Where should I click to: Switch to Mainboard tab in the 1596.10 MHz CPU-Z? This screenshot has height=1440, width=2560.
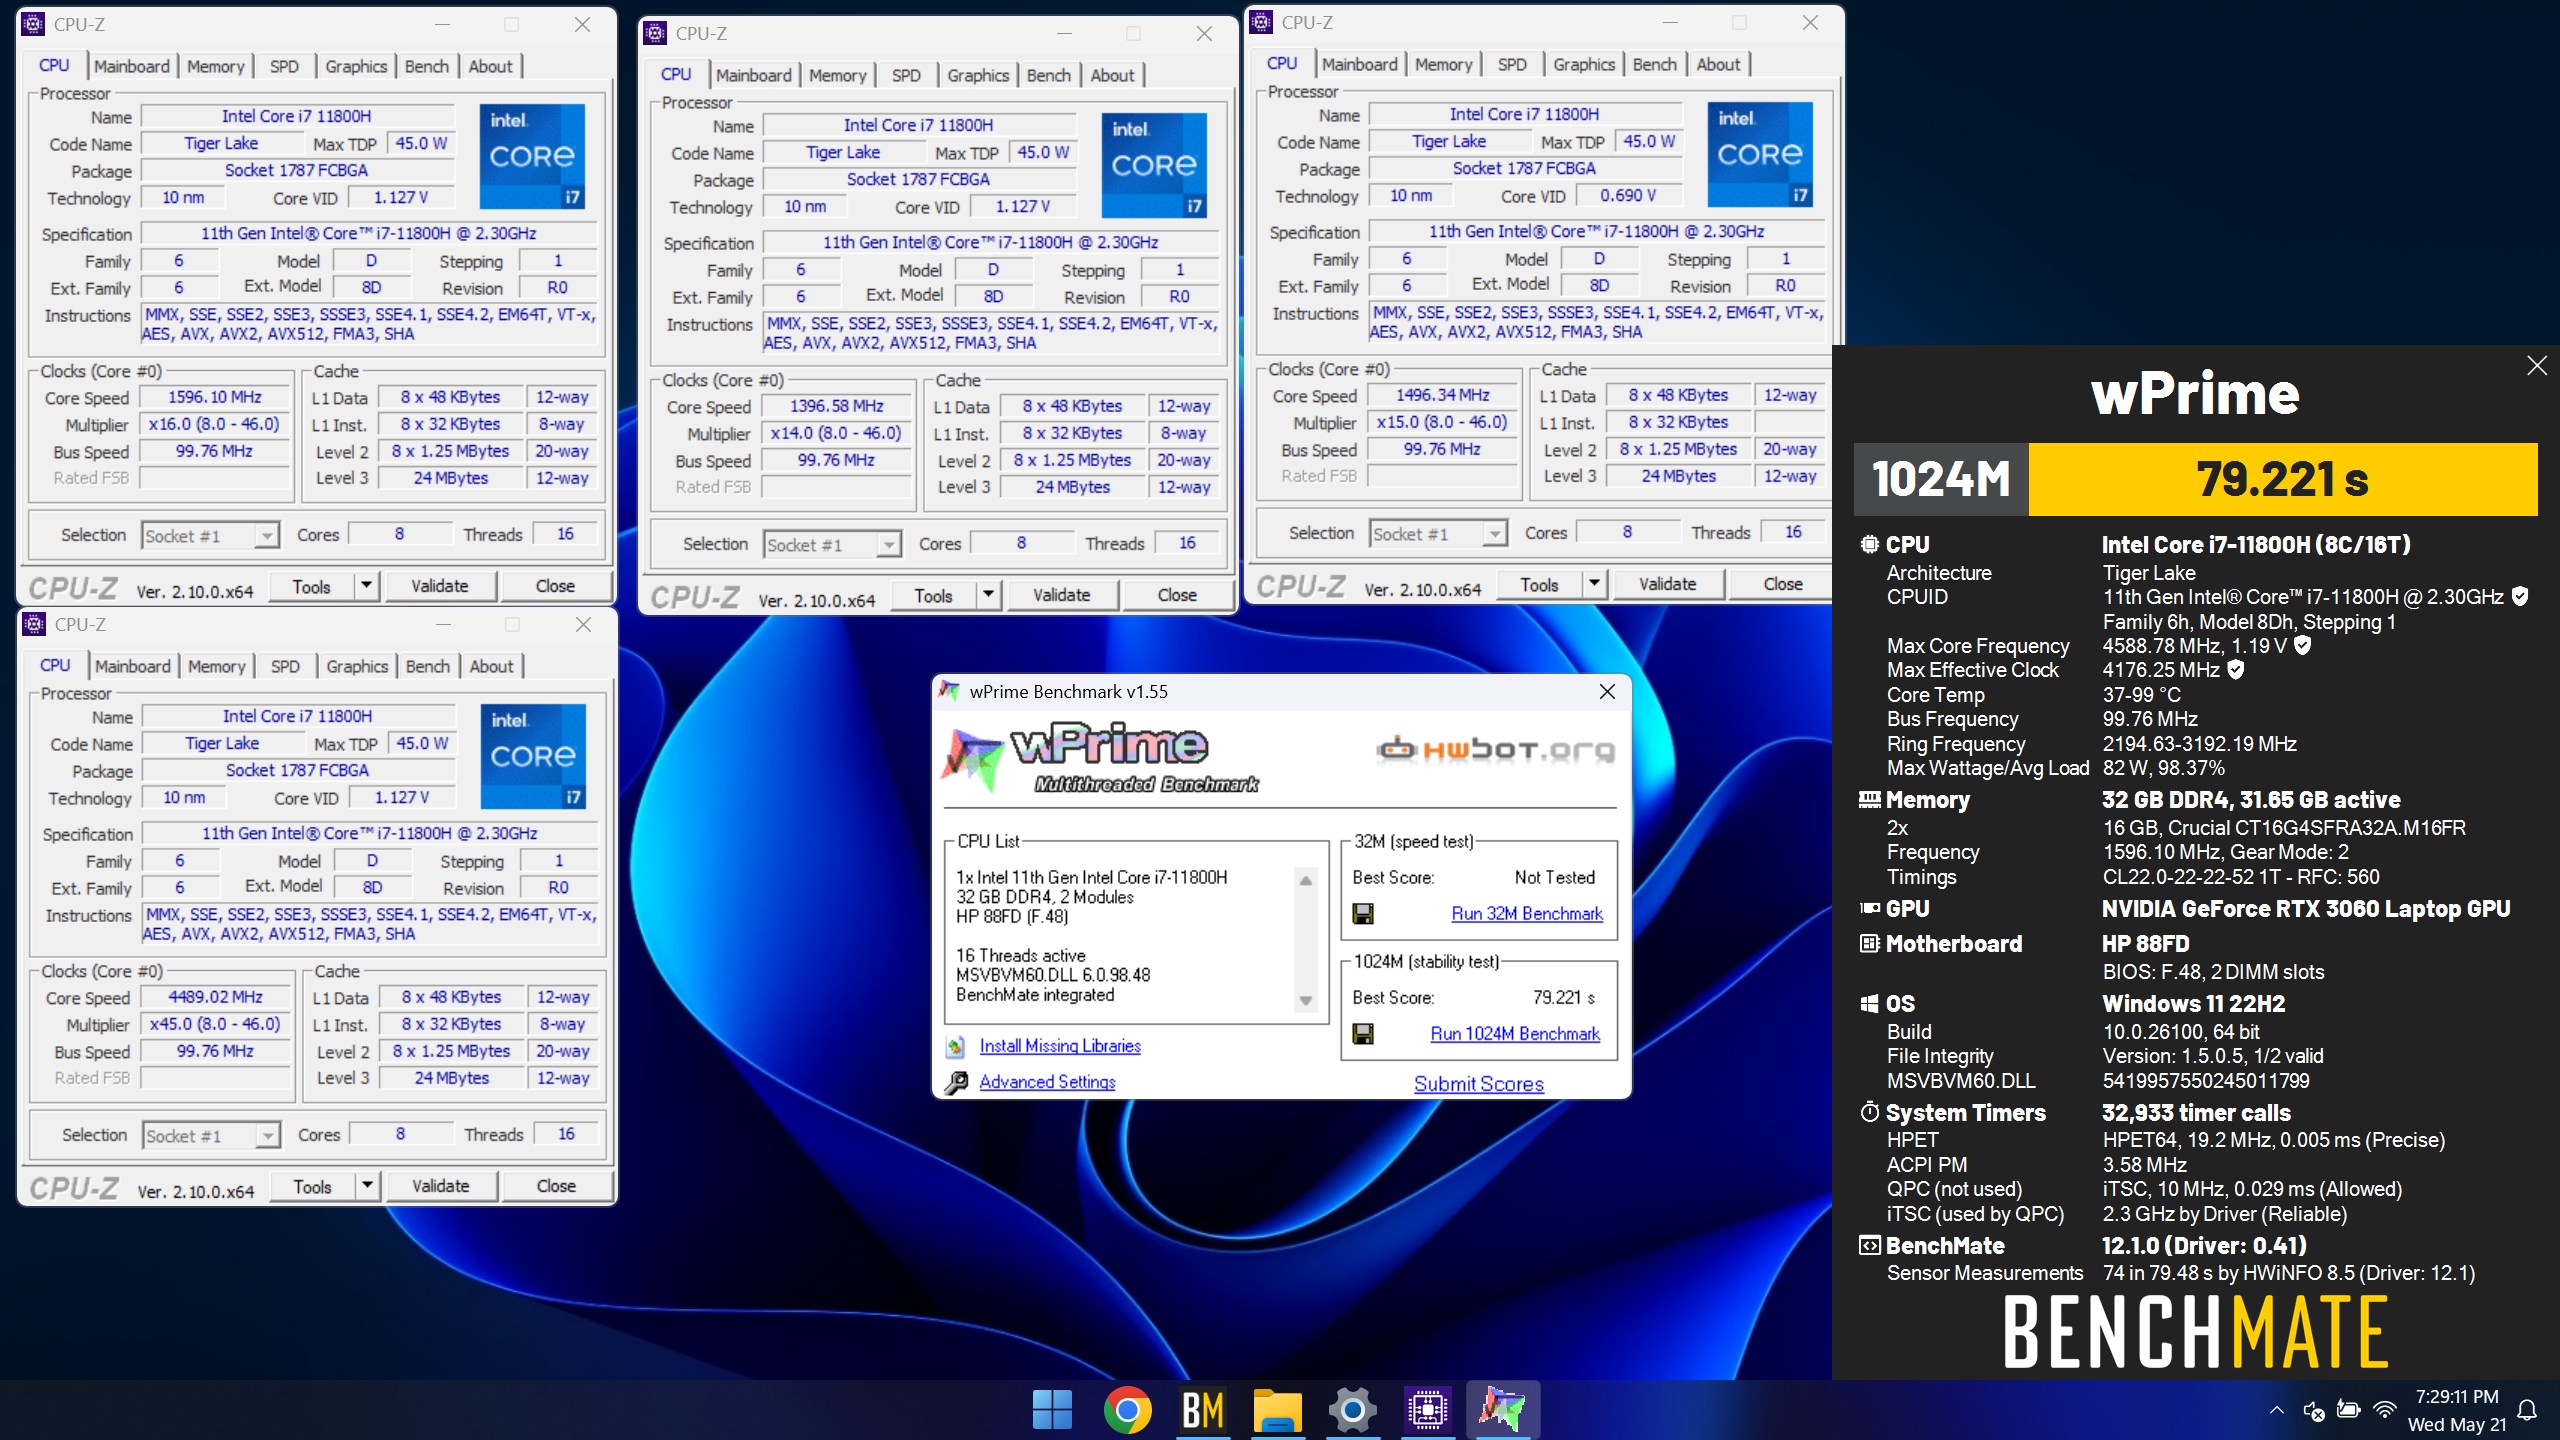[132, 66]
